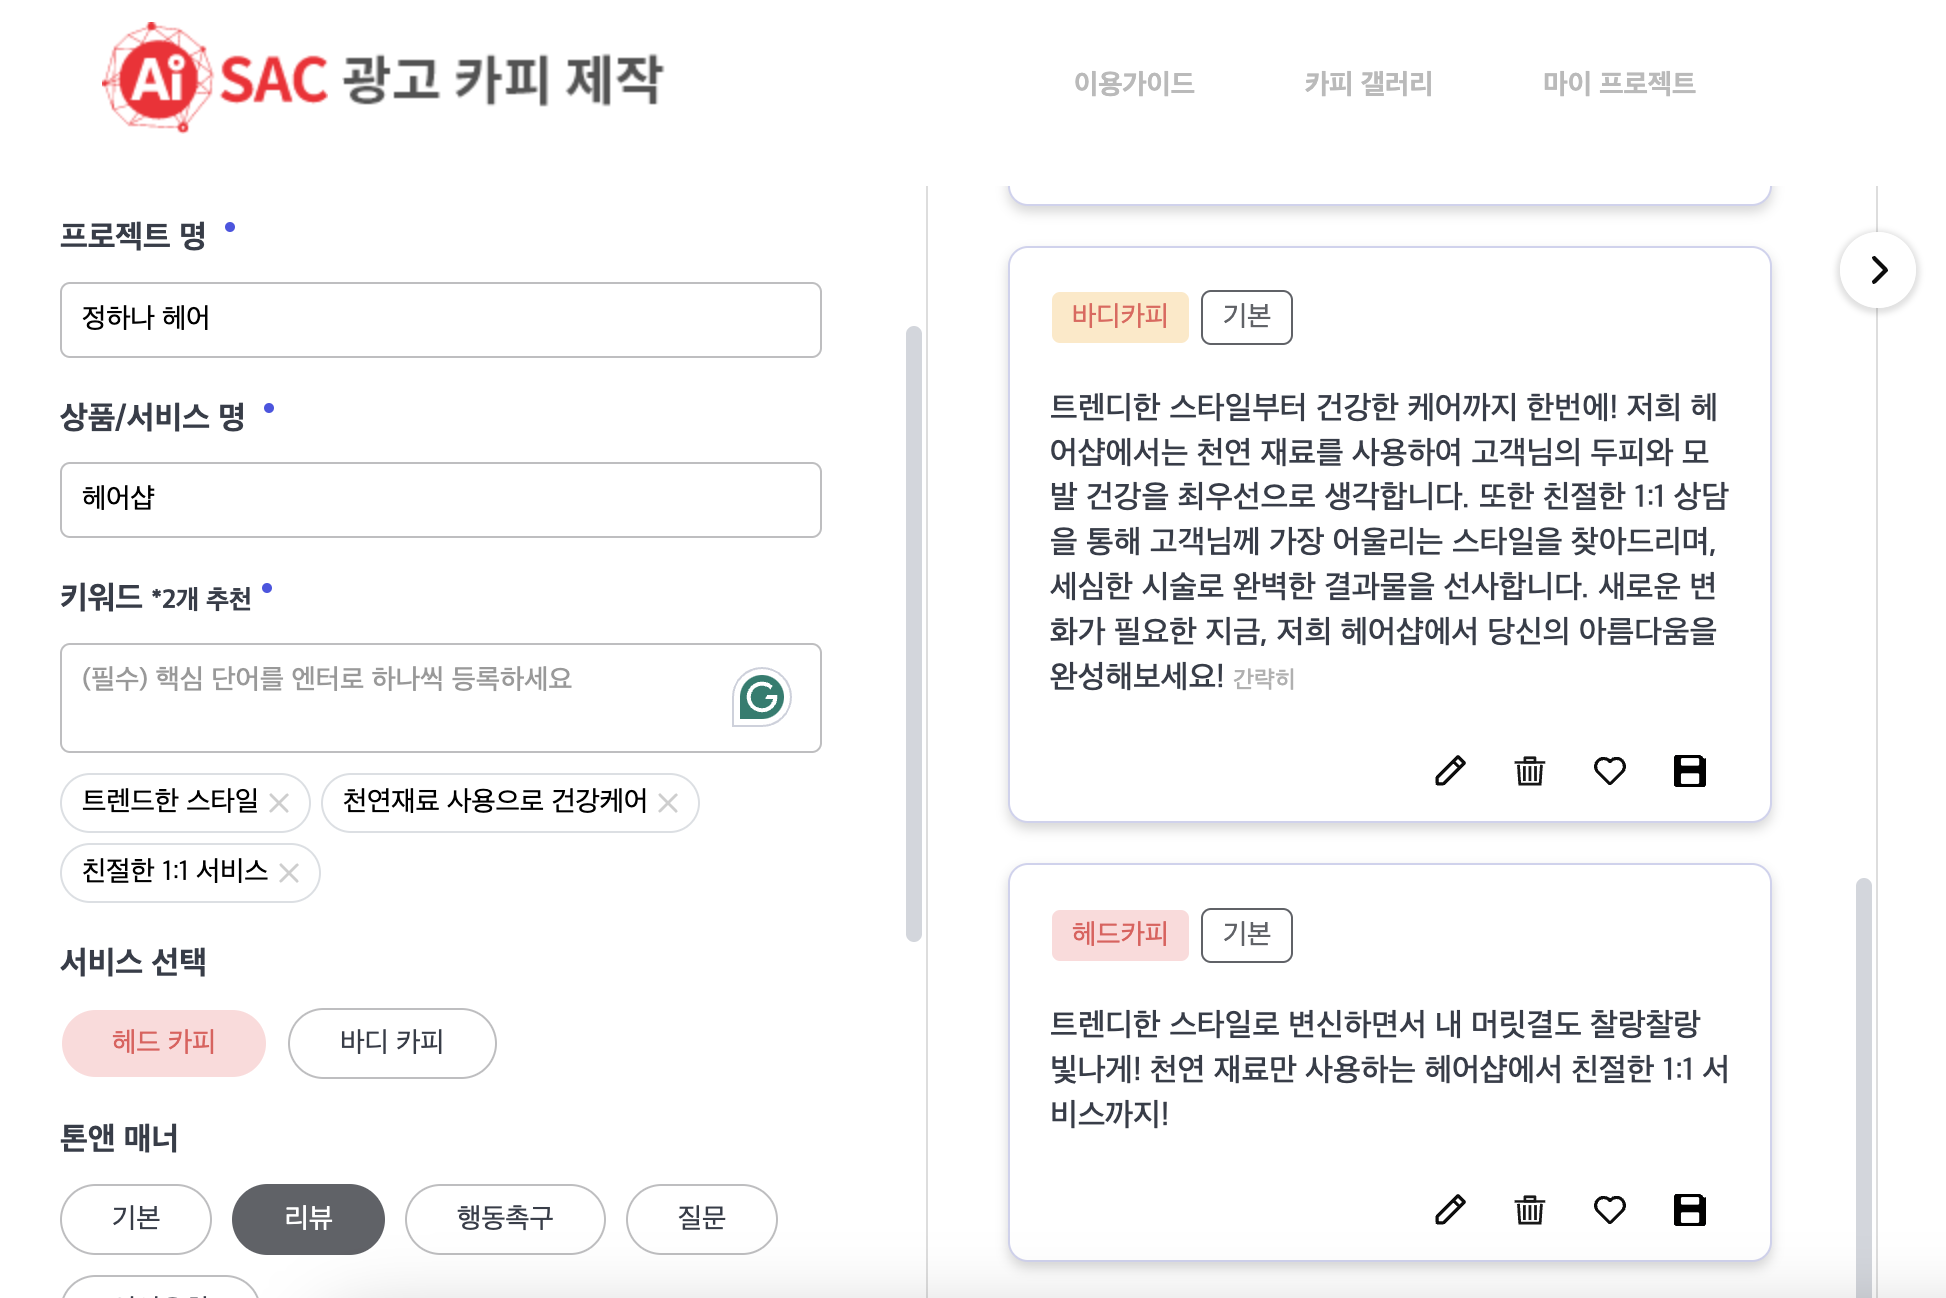Click edit pencil icon on body copy card
Viewport: 1946px width, 1298px height.
1450,771
